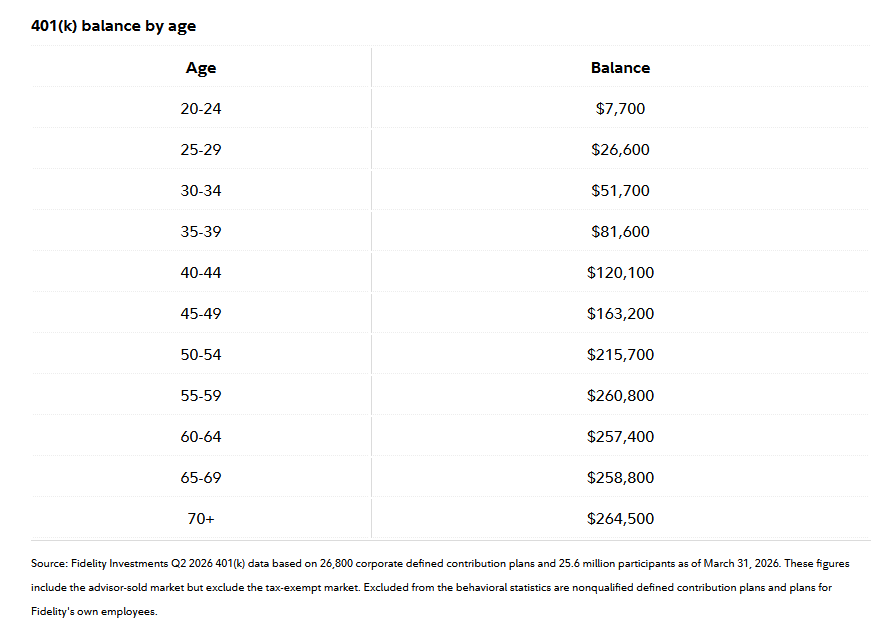Select the 50-54 age cell
Screen dimensions: 888x636
click(x=200, y=355)
